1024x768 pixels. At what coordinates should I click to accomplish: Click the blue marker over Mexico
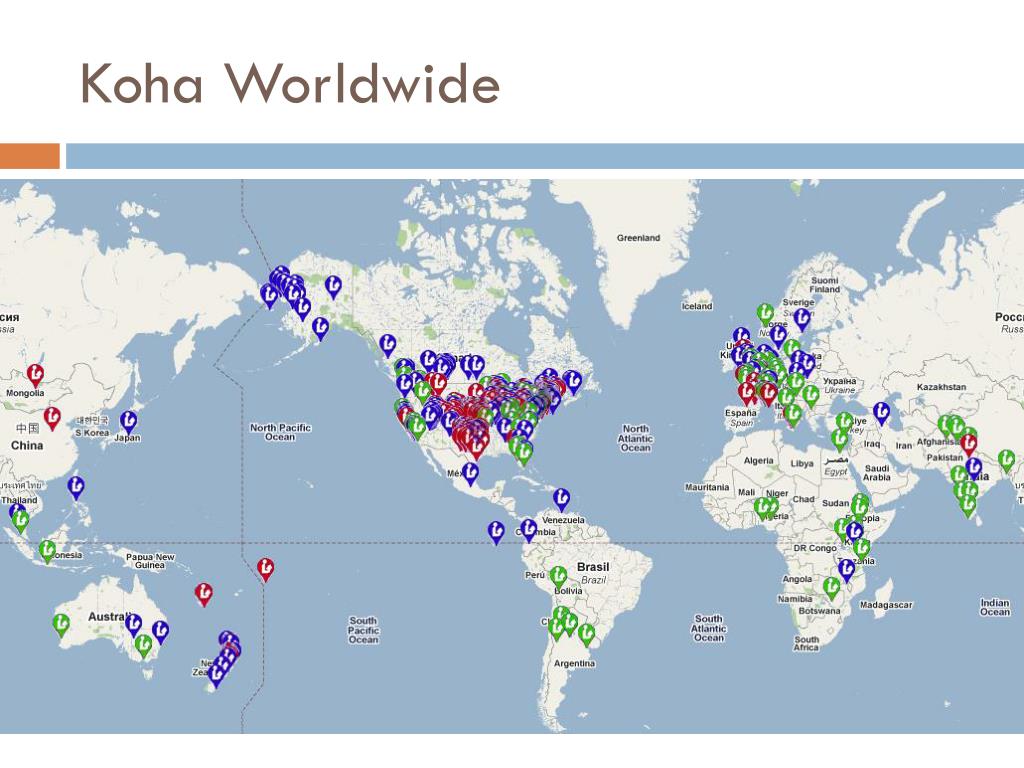(470, 473)
